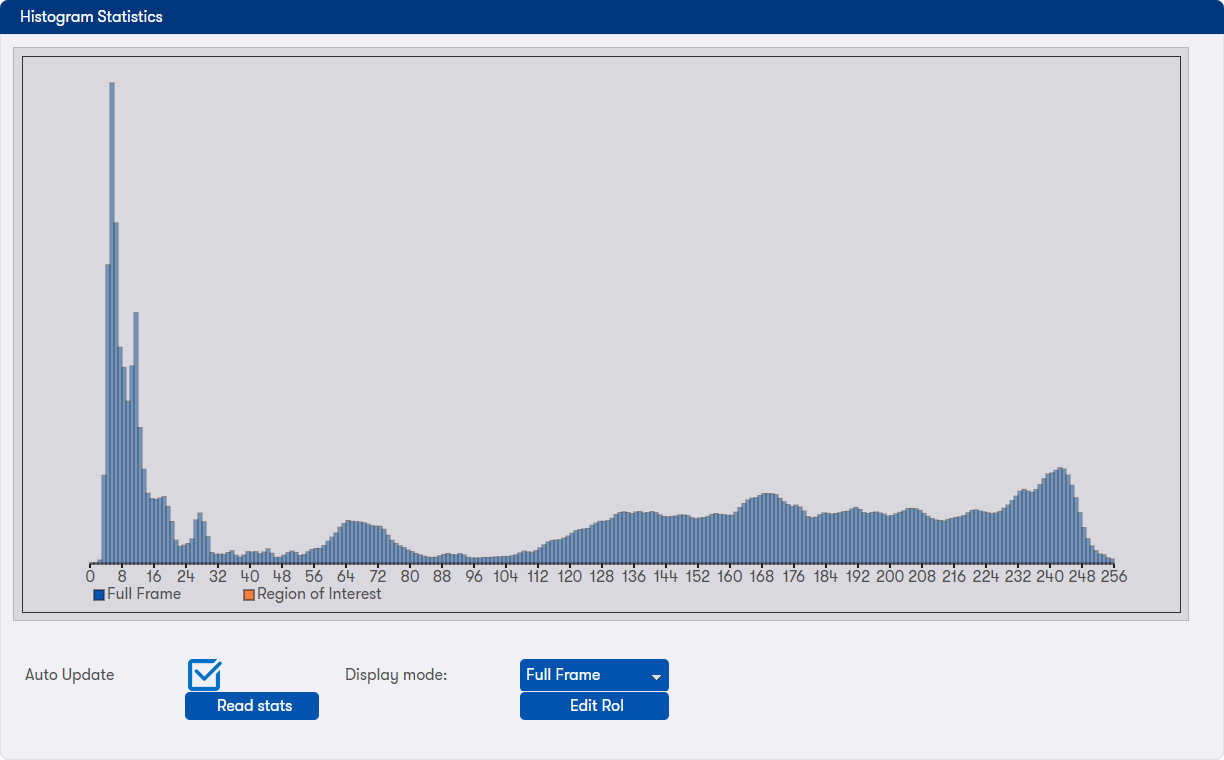Select the Full Frame legend label

click(x=144, y=594)
